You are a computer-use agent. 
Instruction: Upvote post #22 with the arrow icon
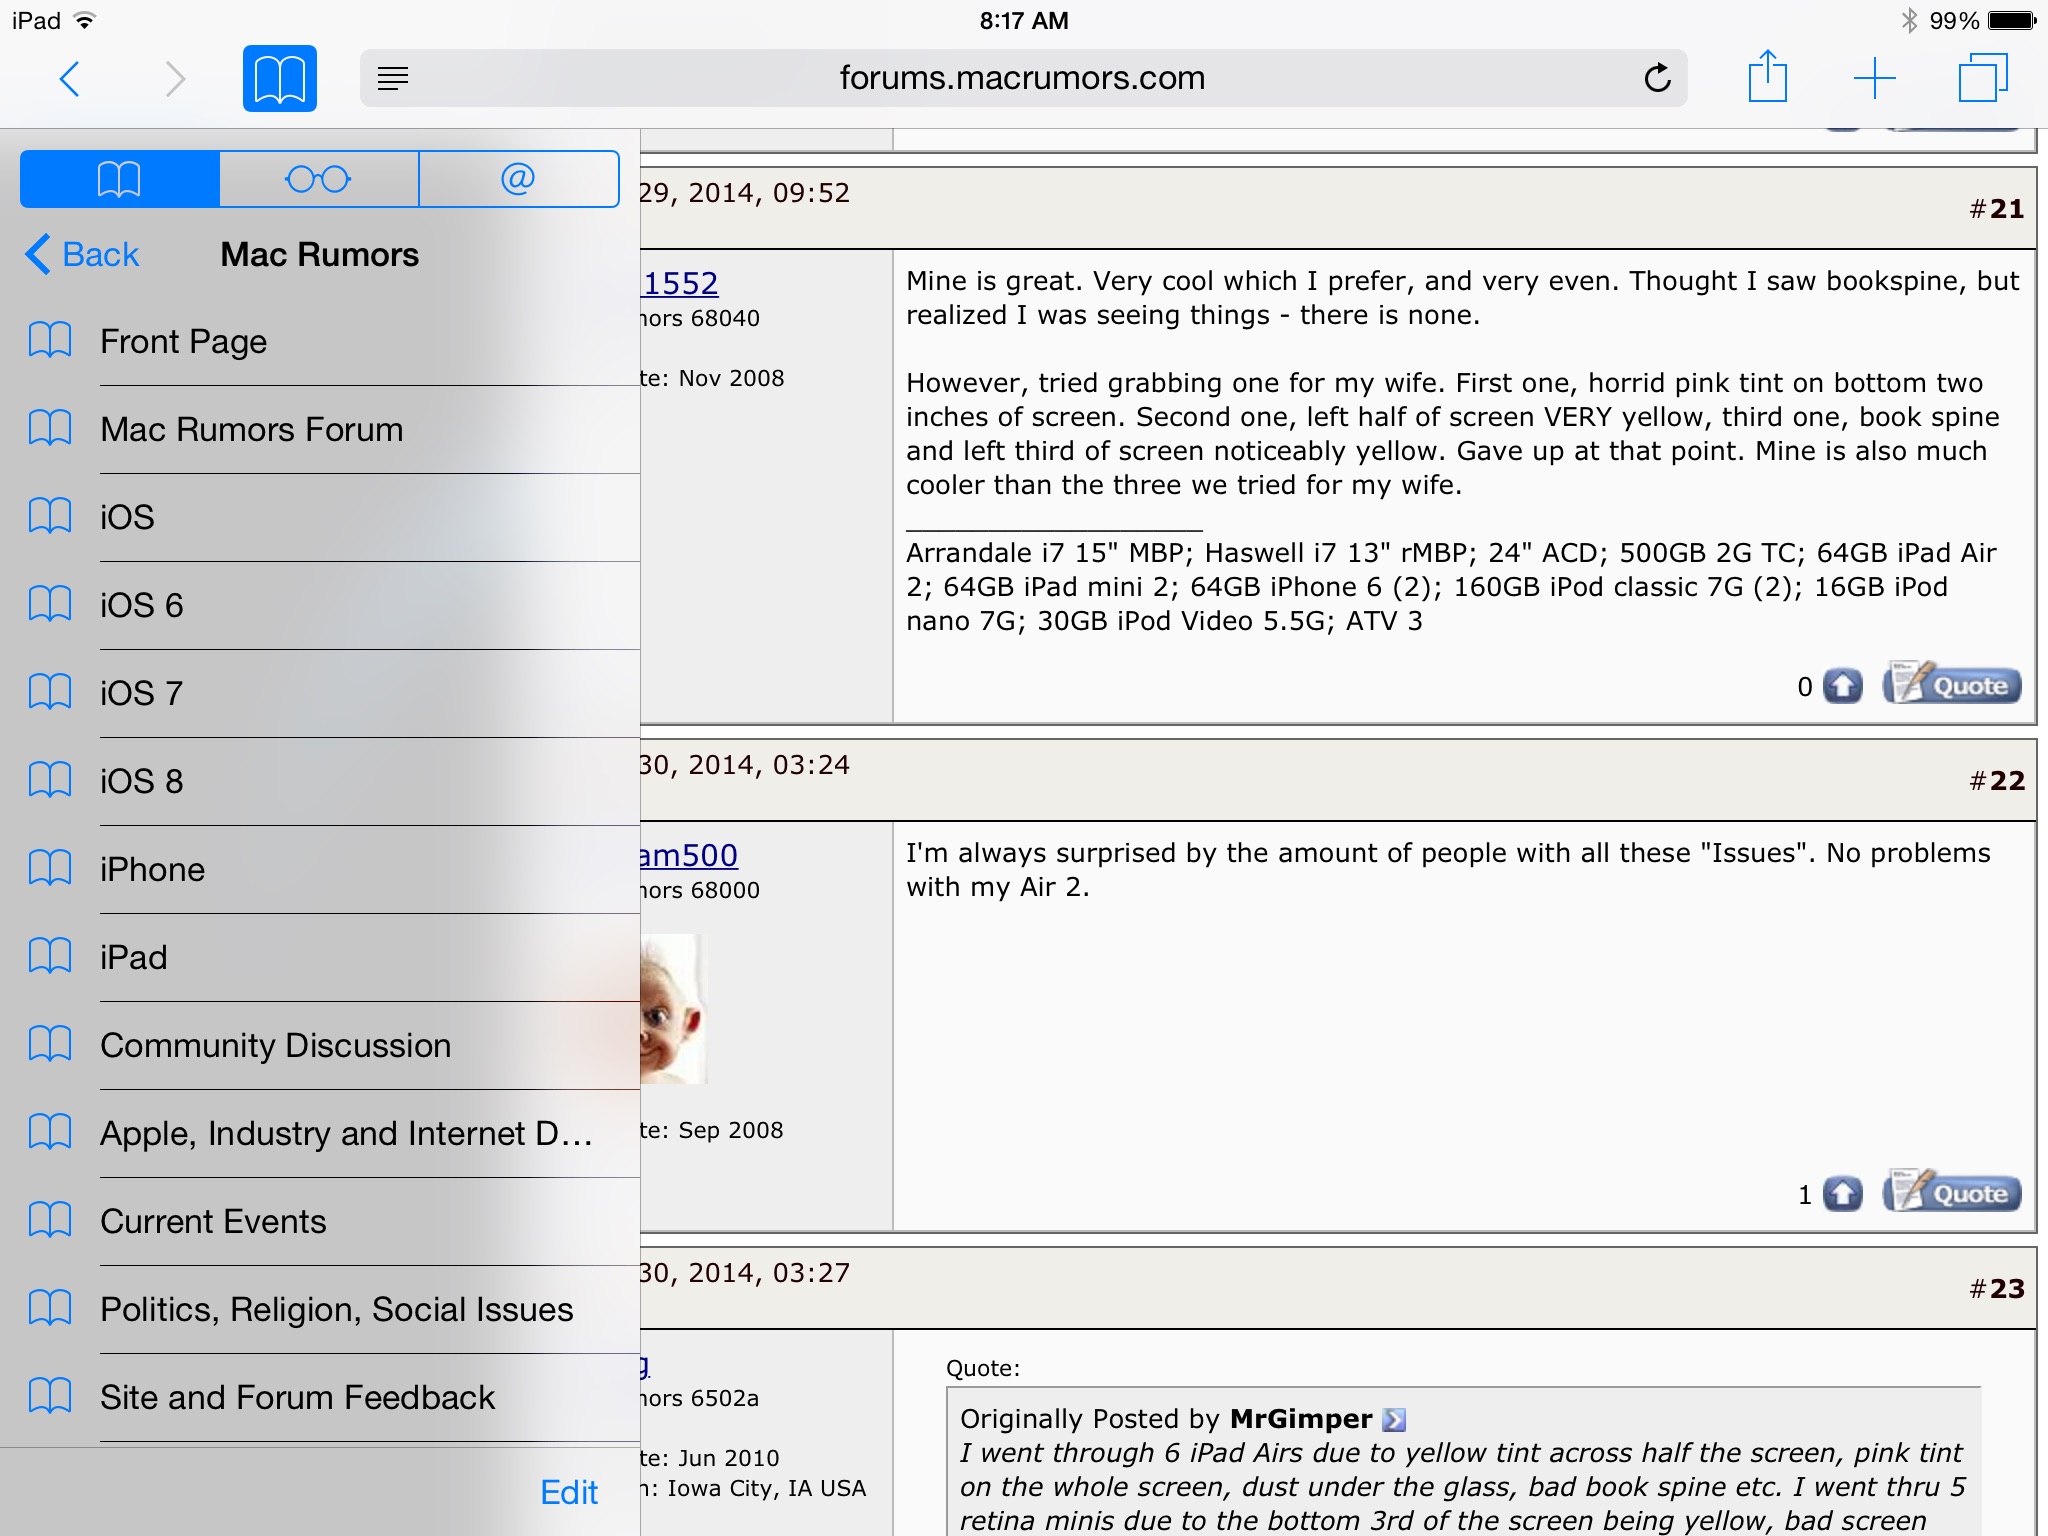pos(1842,1194)
